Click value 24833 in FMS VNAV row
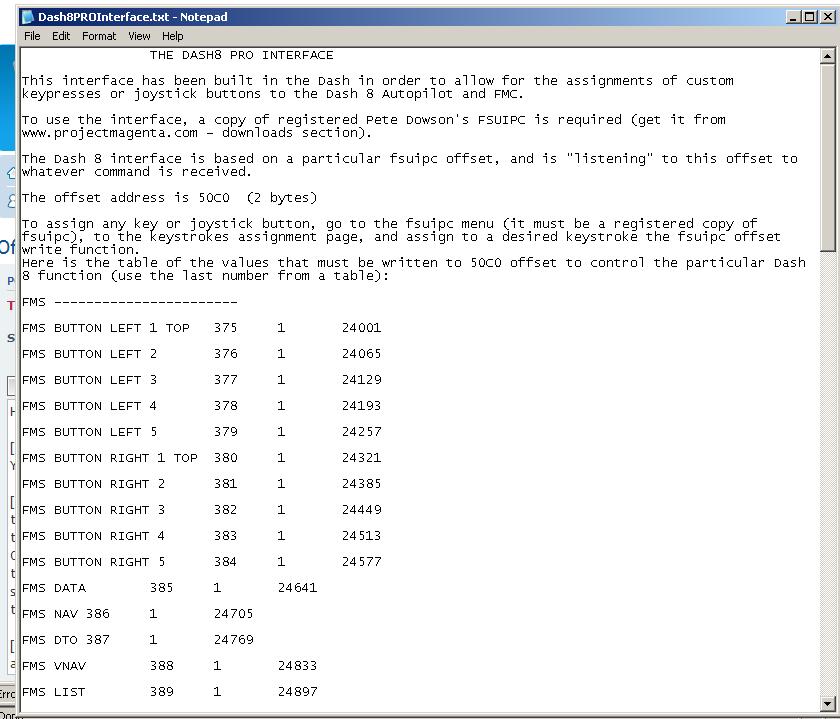The height and width of the screenshot is (719, 840). point(297,666)
